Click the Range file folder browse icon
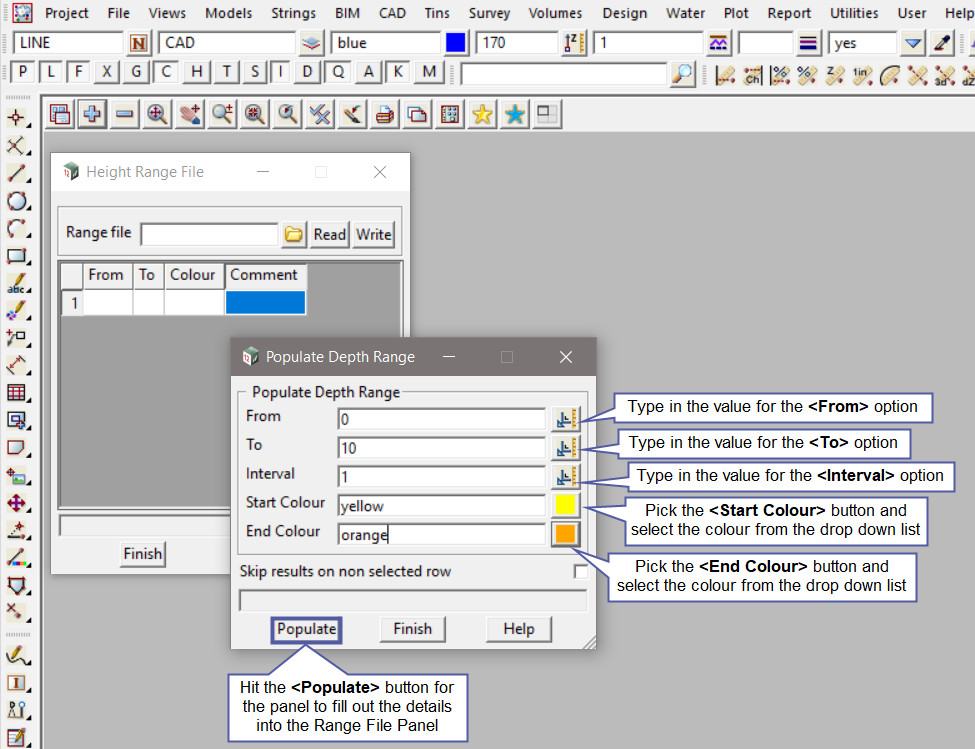 [293, 235]
